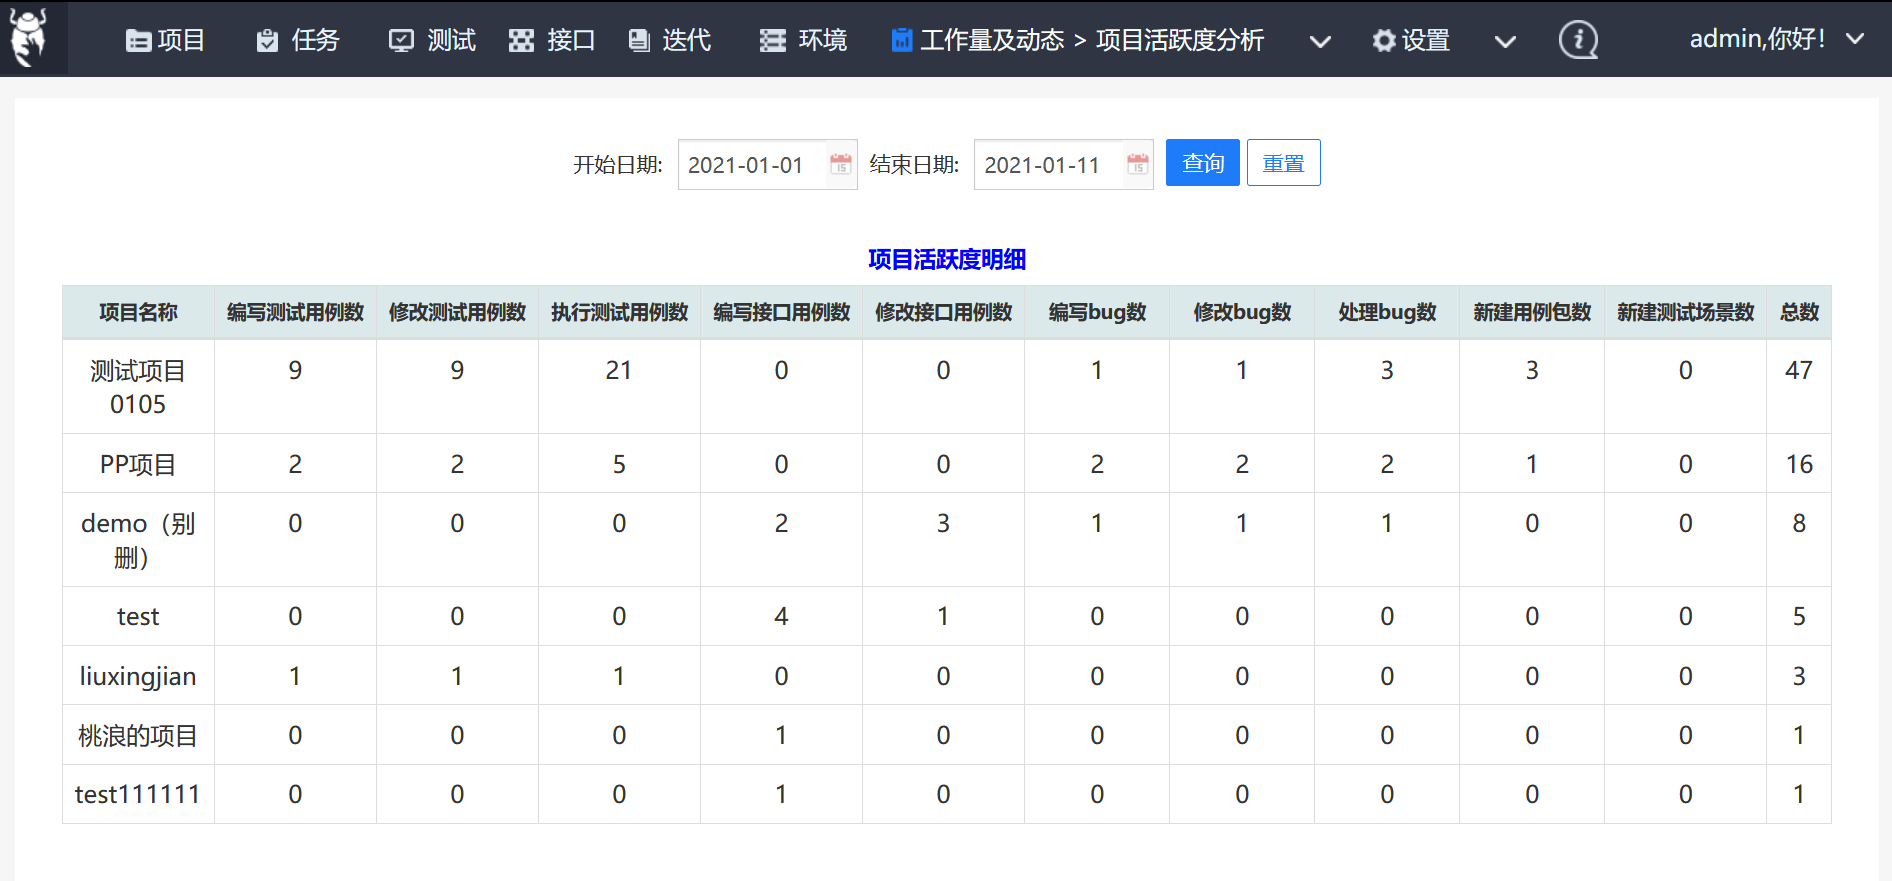The height and width of the screenshot is (881, 1892).
Task: Click the 编写bug数 column header
Action: (1097, 312)
